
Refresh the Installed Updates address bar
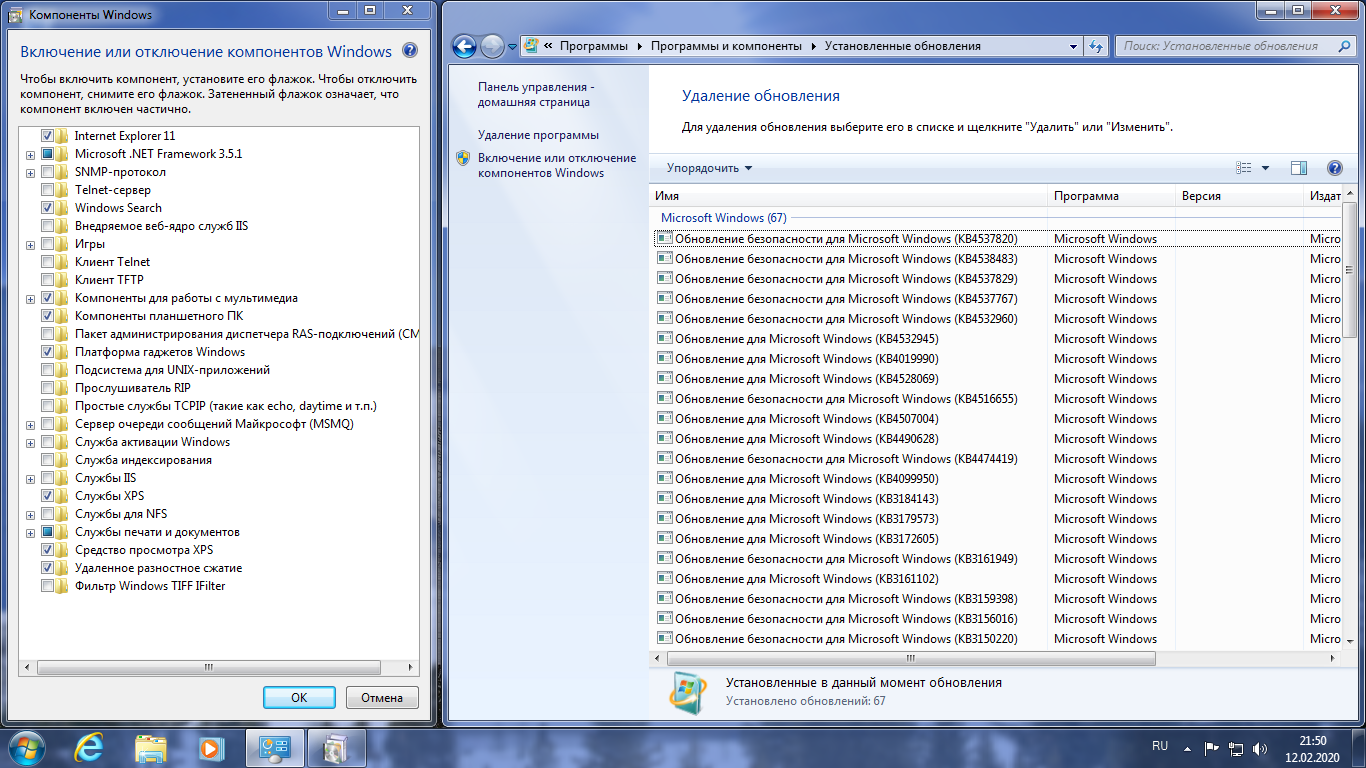pos(1096,46)
